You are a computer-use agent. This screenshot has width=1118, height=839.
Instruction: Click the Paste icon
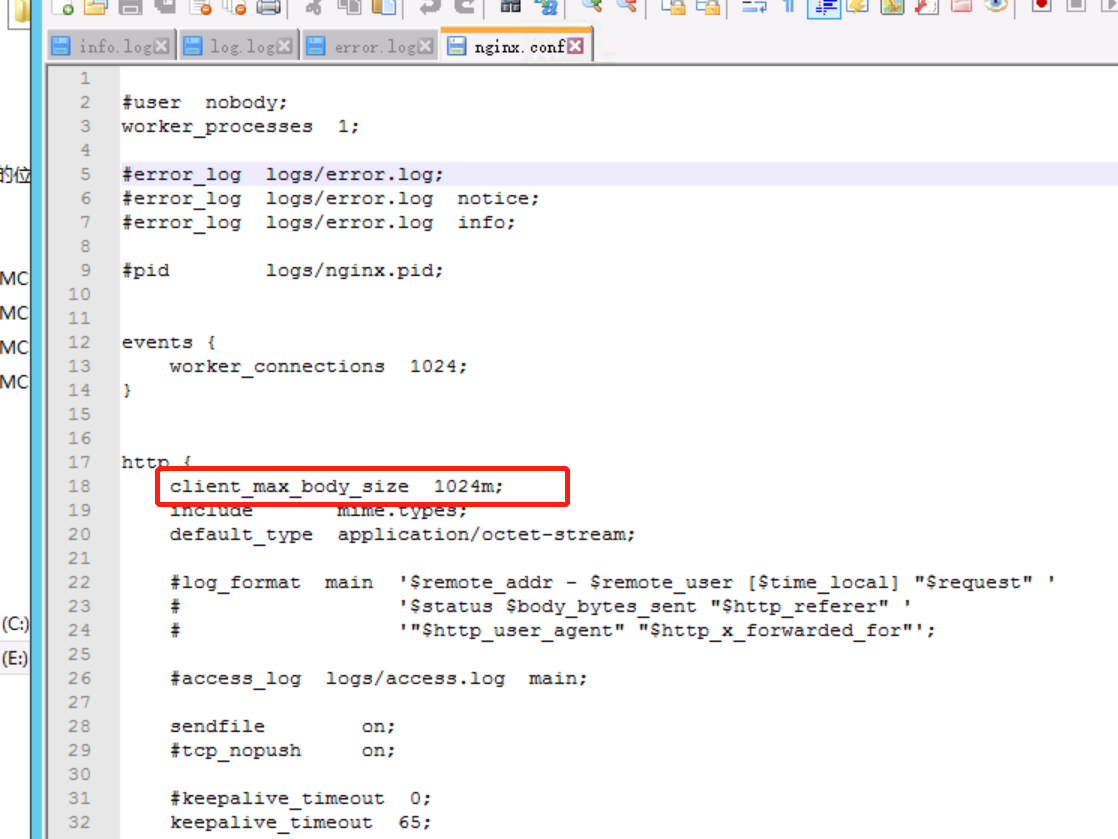point(381,8)
